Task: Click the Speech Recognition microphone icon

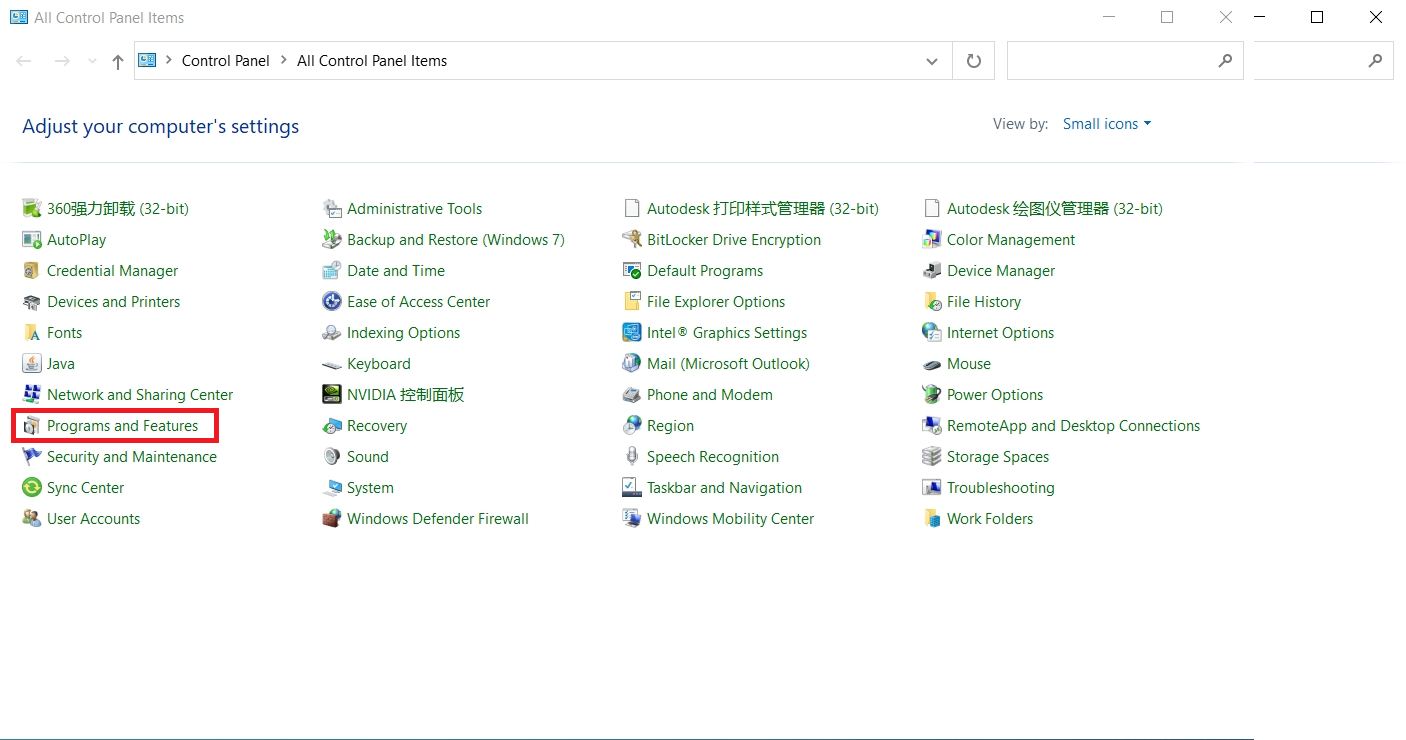Action: click(x=631, y=456)
